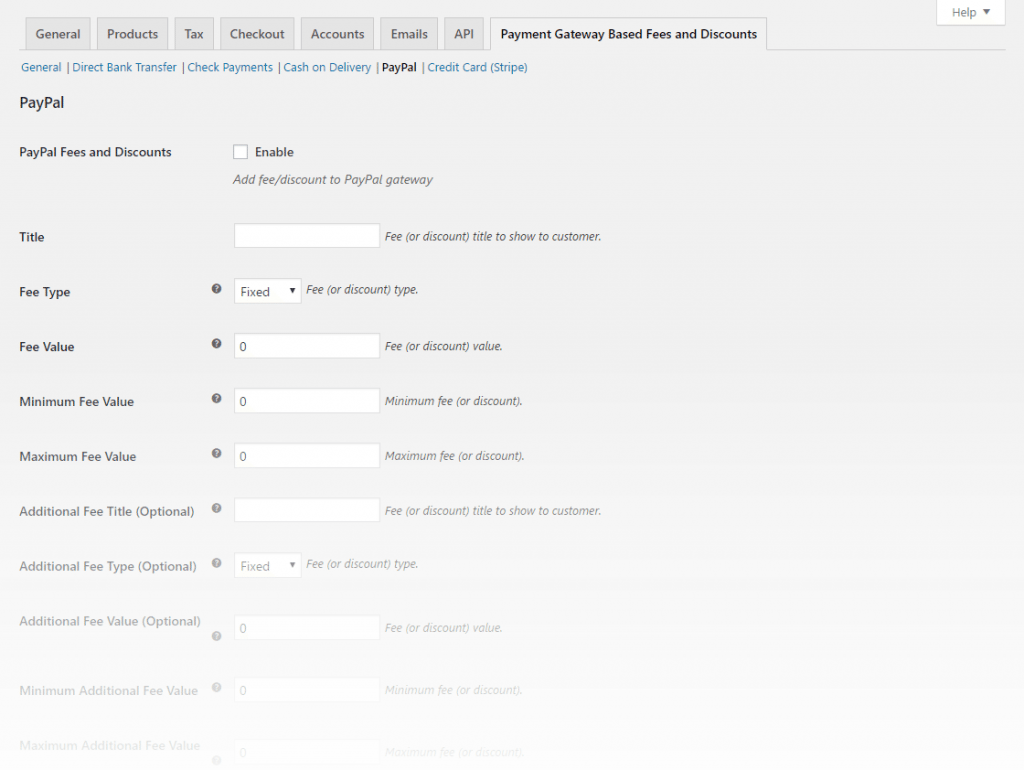The height and width of the screenshot is (770, 1024).
Task: Enable PayPal Fees and Discounts checkbox
Action: (240, 152)
